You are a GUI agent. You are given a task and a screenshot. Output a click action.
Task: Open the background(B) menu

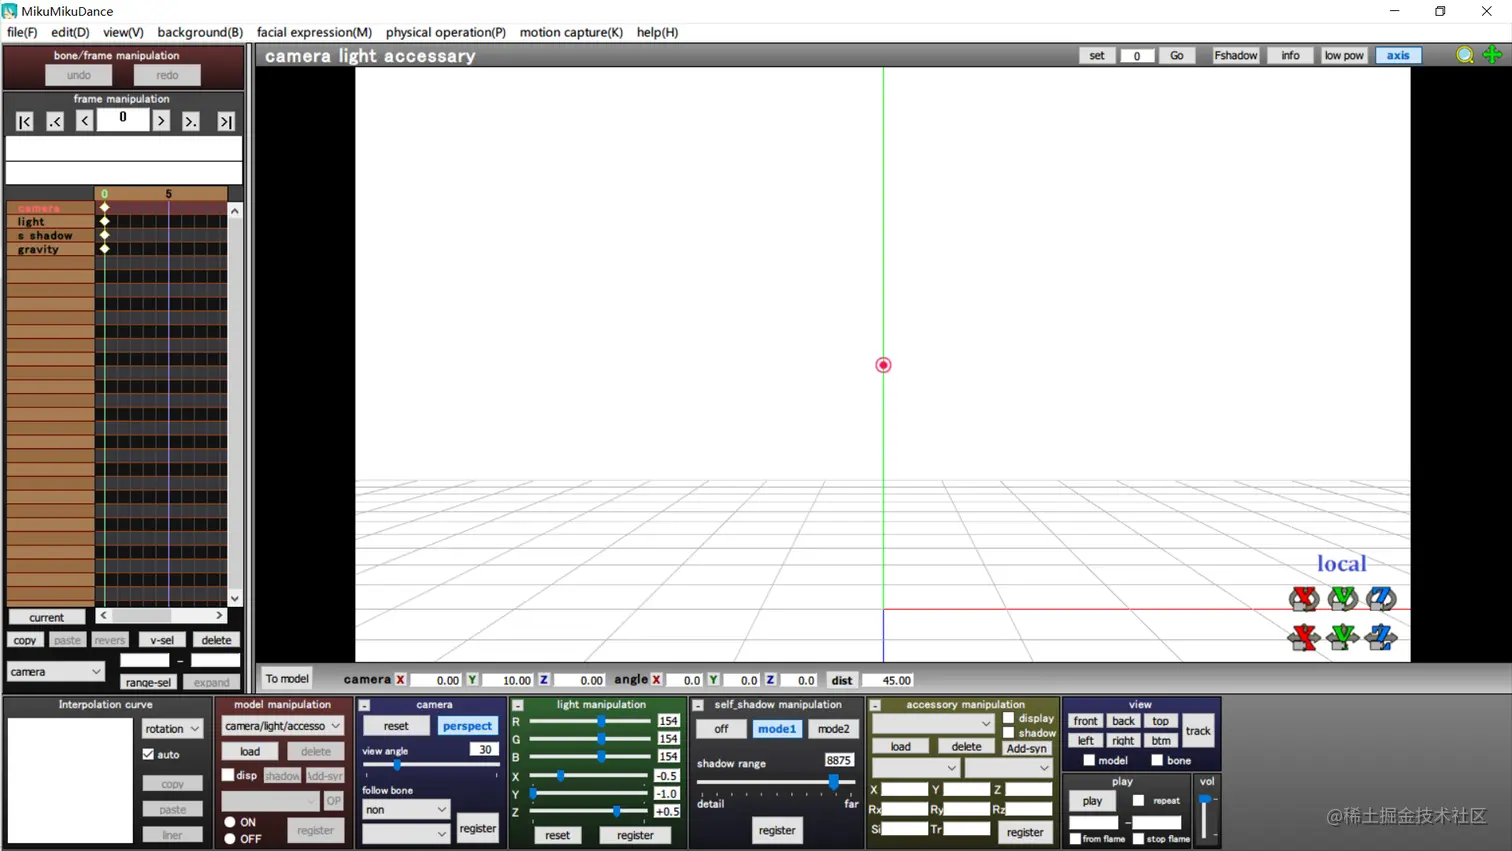200,32
